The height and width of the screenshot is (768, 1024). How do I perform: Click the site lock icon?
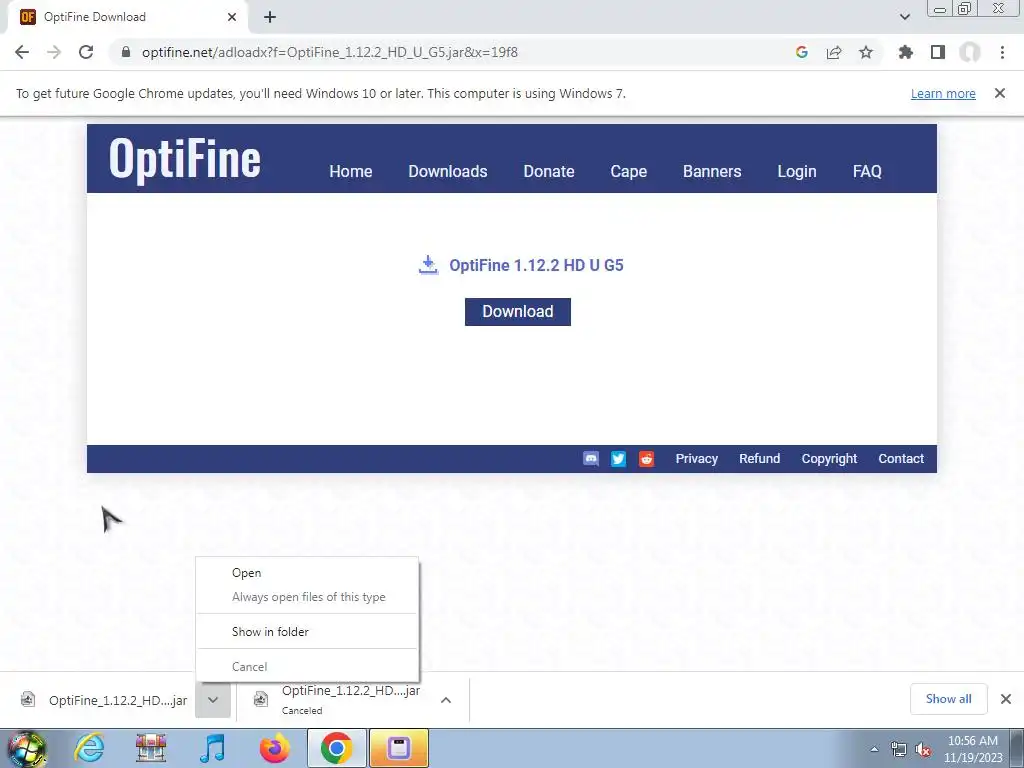tap(126, 52)
